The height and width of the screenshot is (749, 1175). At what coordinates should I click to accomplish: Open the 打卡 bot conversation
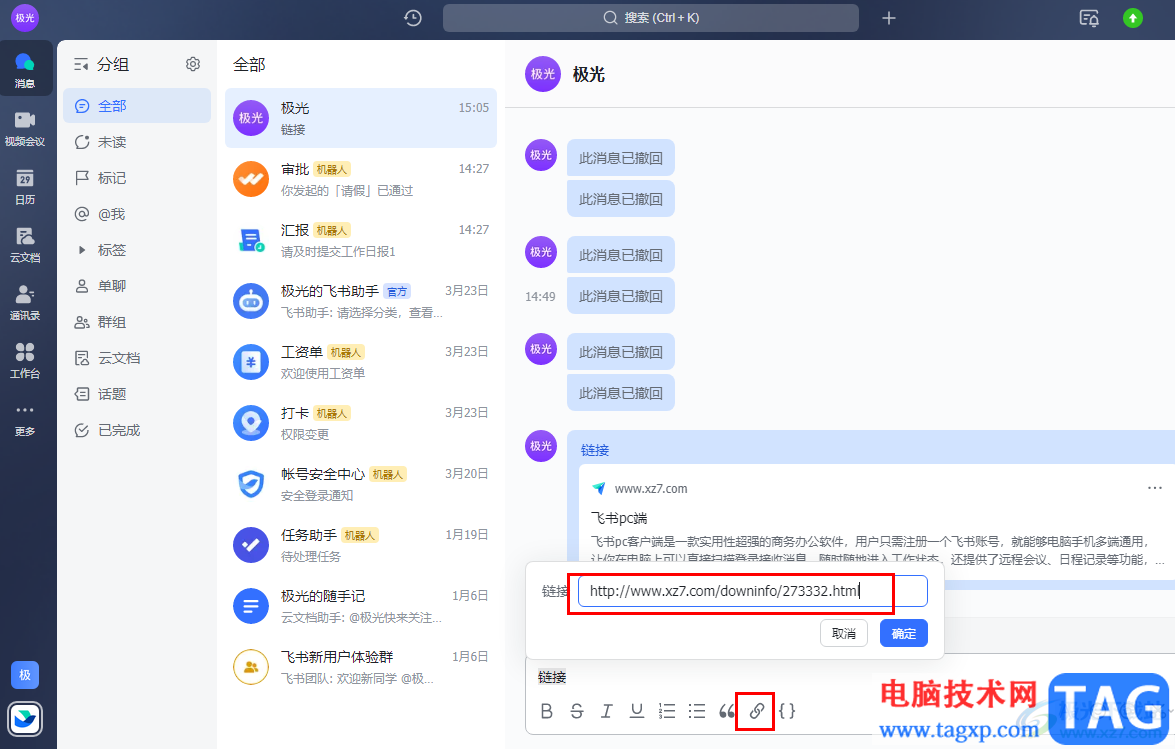coord(360,423)
